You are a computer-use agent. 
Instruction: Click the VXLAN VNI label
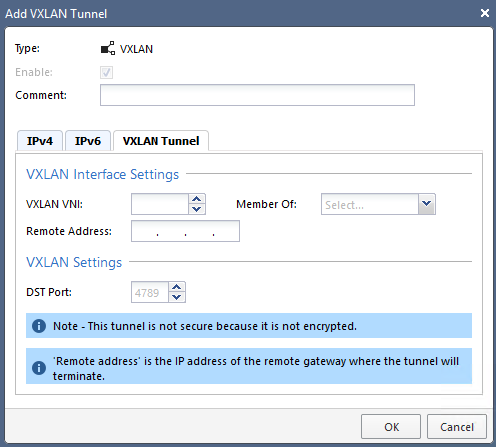(54, 204)
